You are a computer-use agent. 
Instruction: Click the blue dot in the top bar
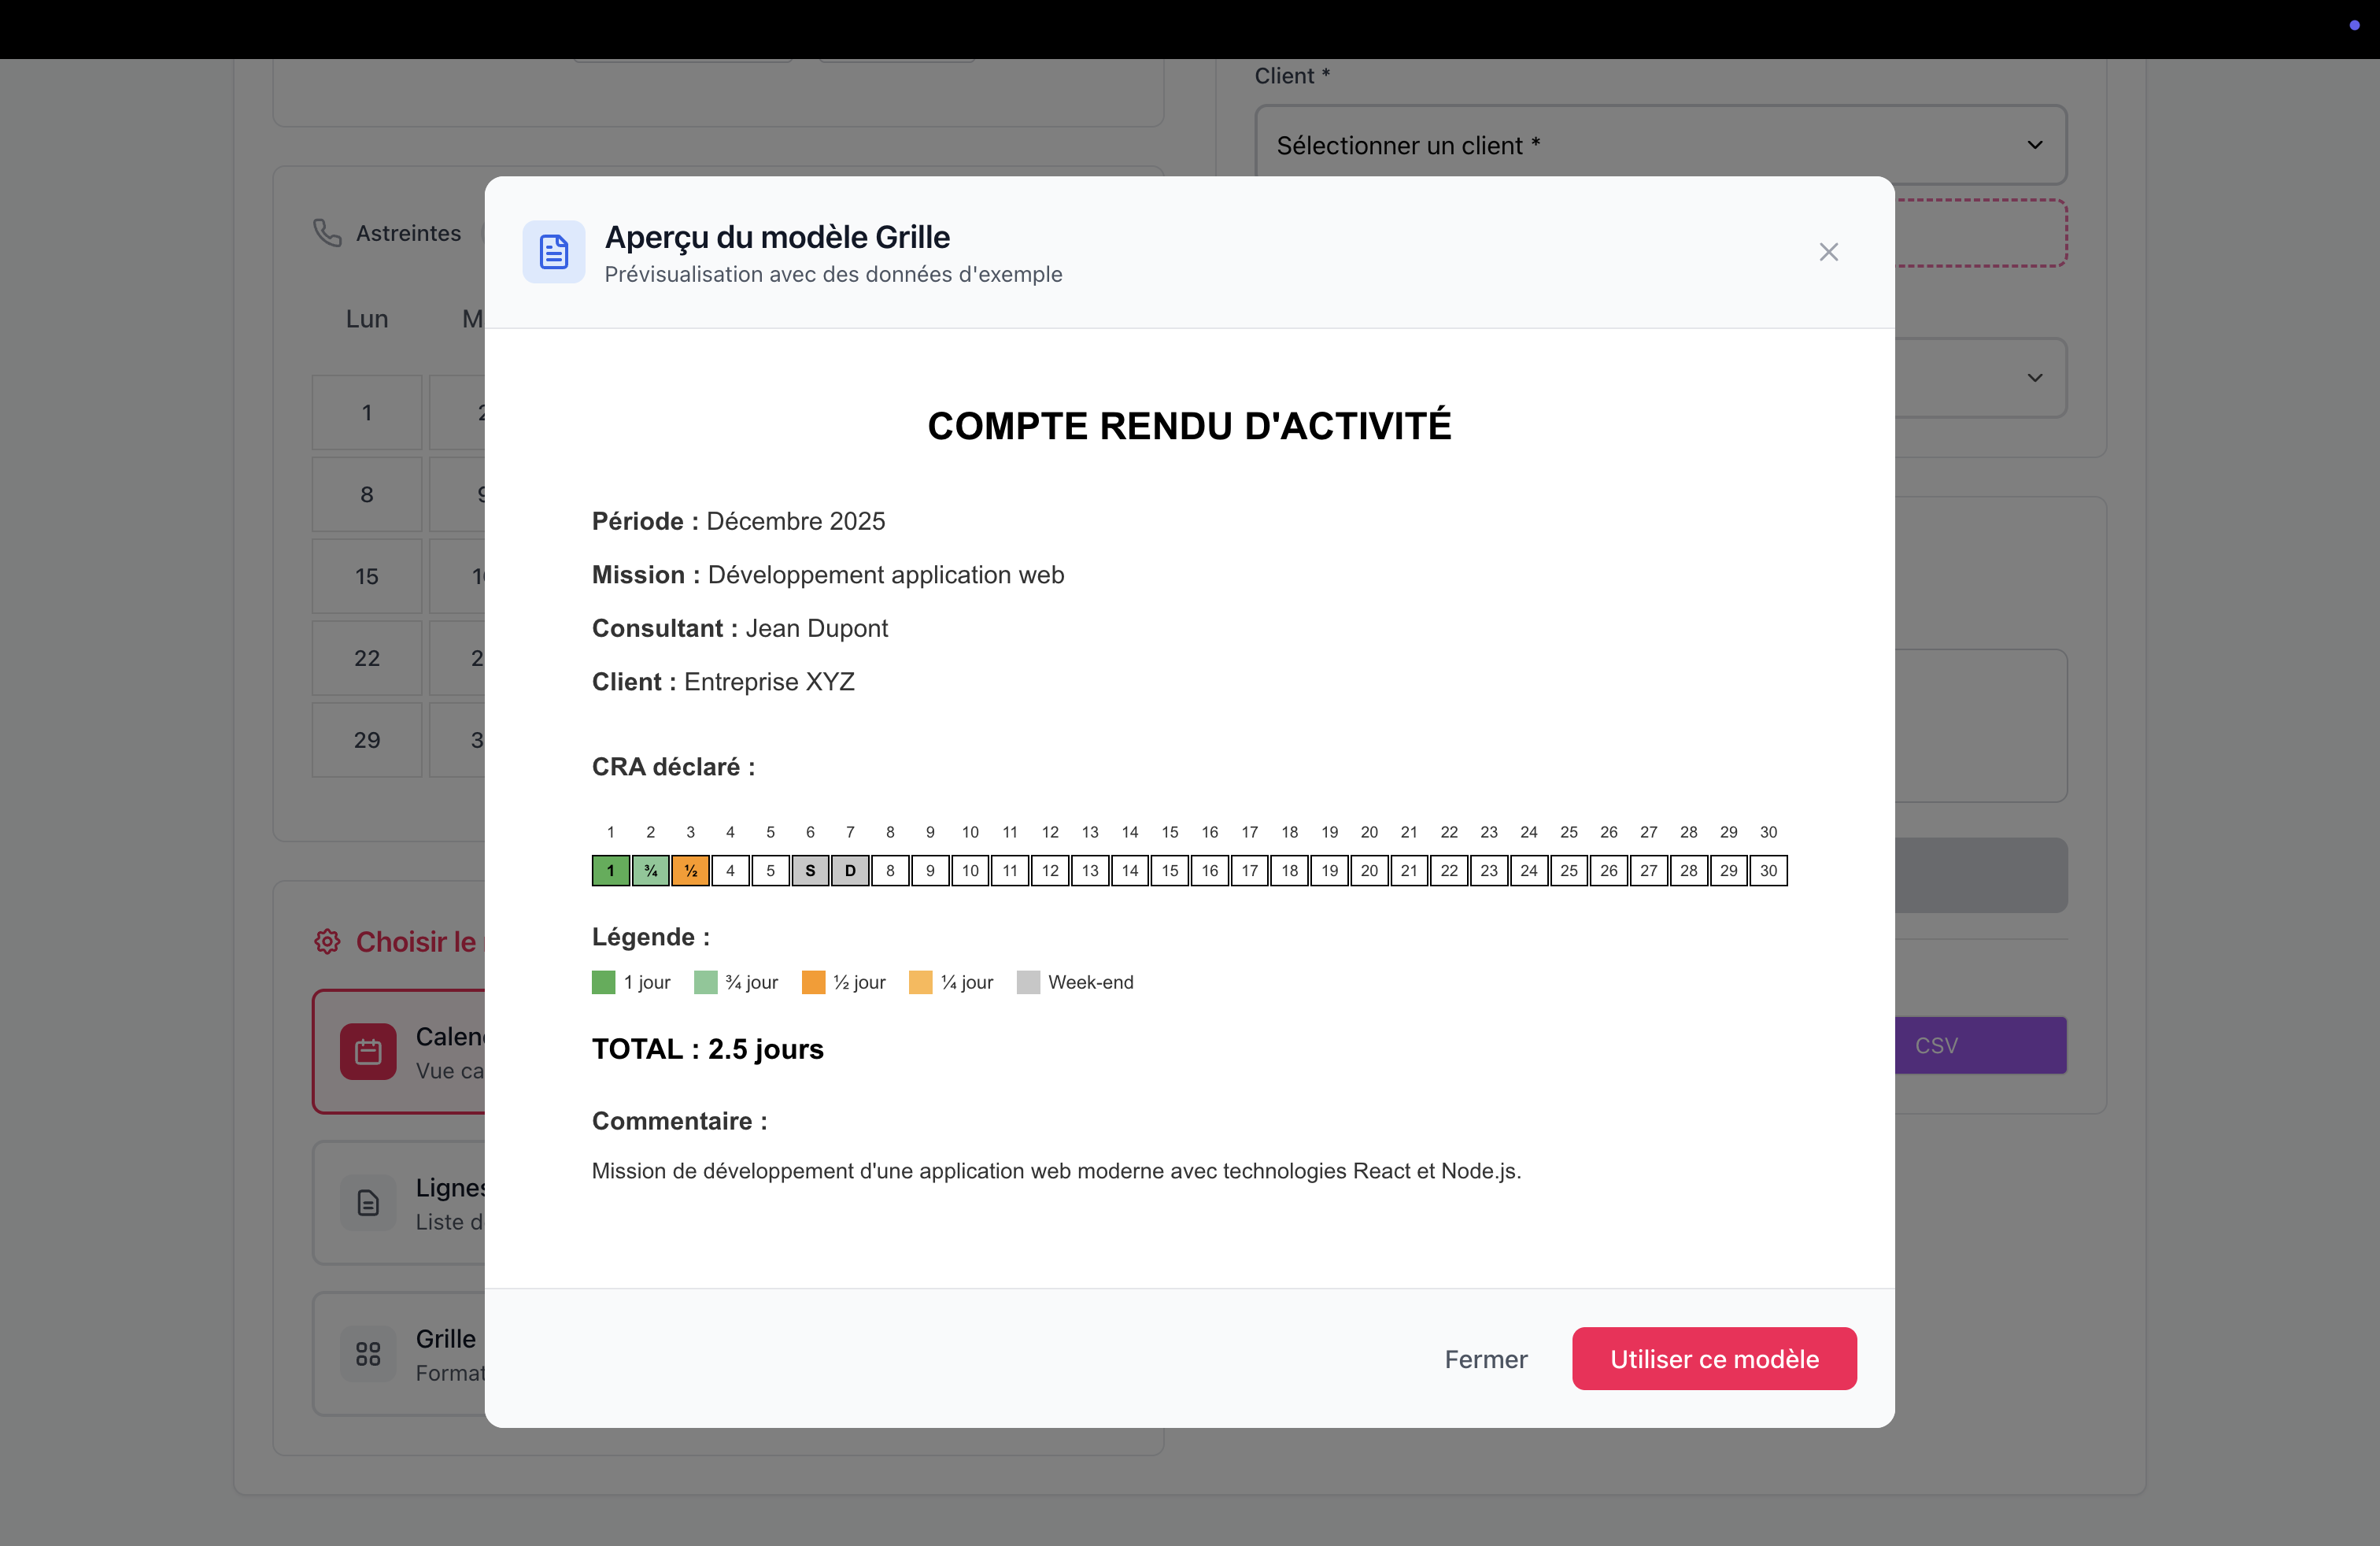[2354, 25]
